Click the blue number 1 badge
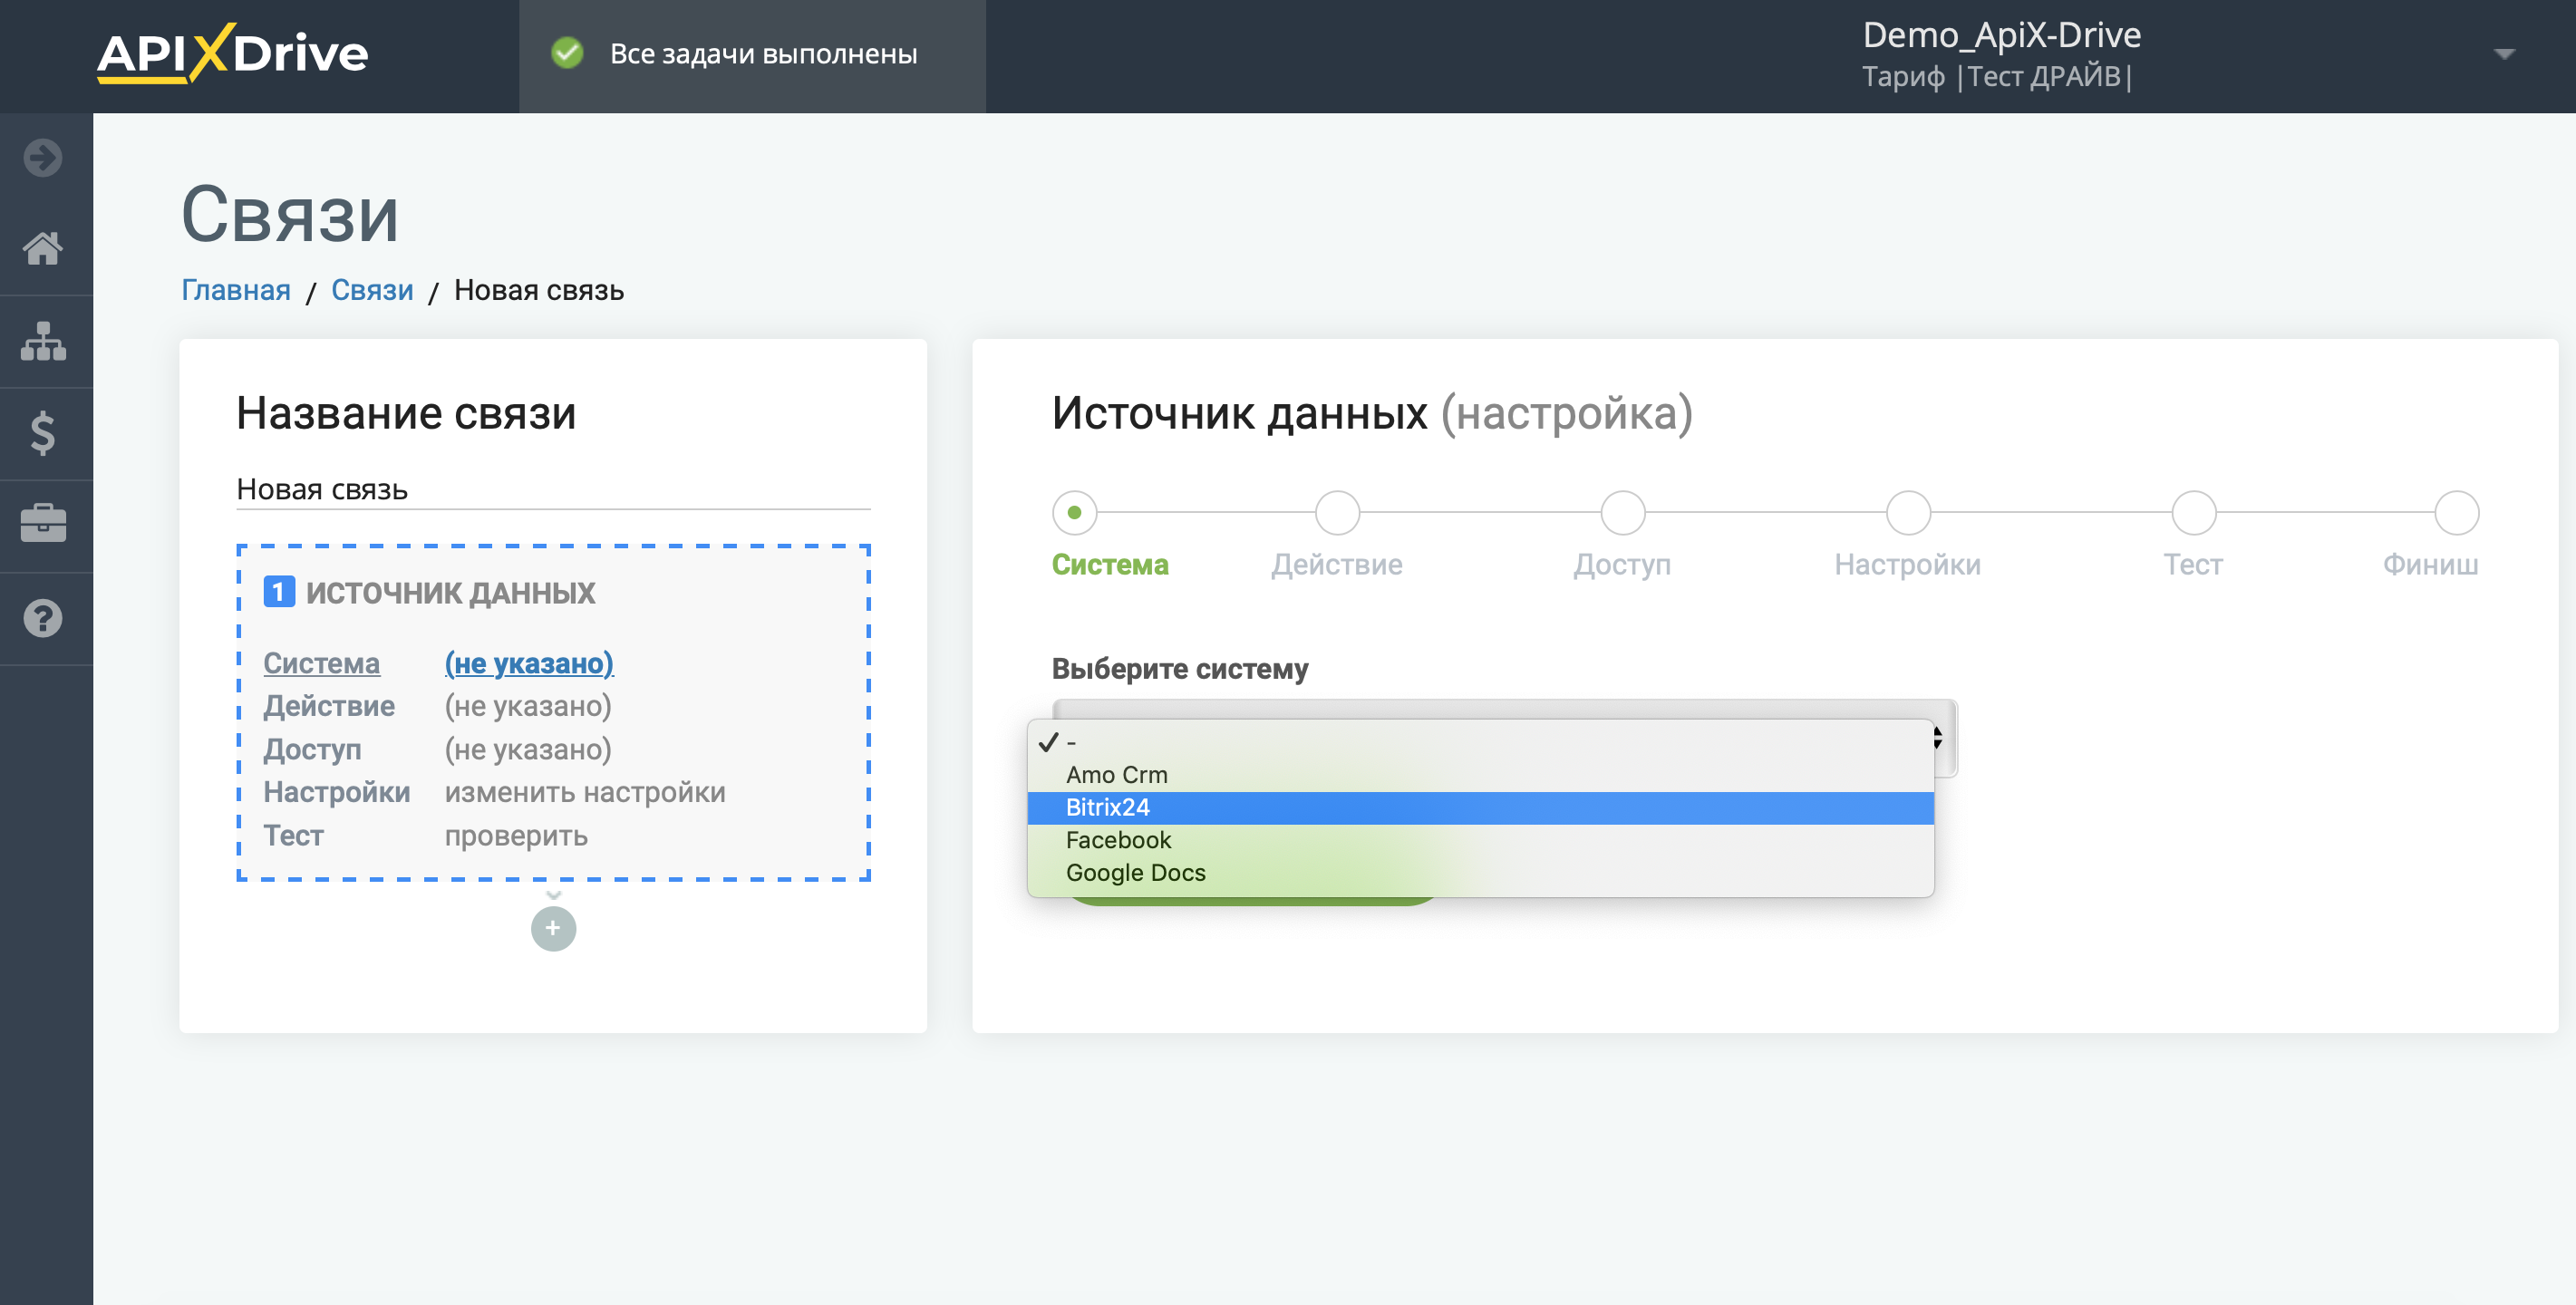The width and height of the screenshot is (2576, 1305). (x=279, y=592)
